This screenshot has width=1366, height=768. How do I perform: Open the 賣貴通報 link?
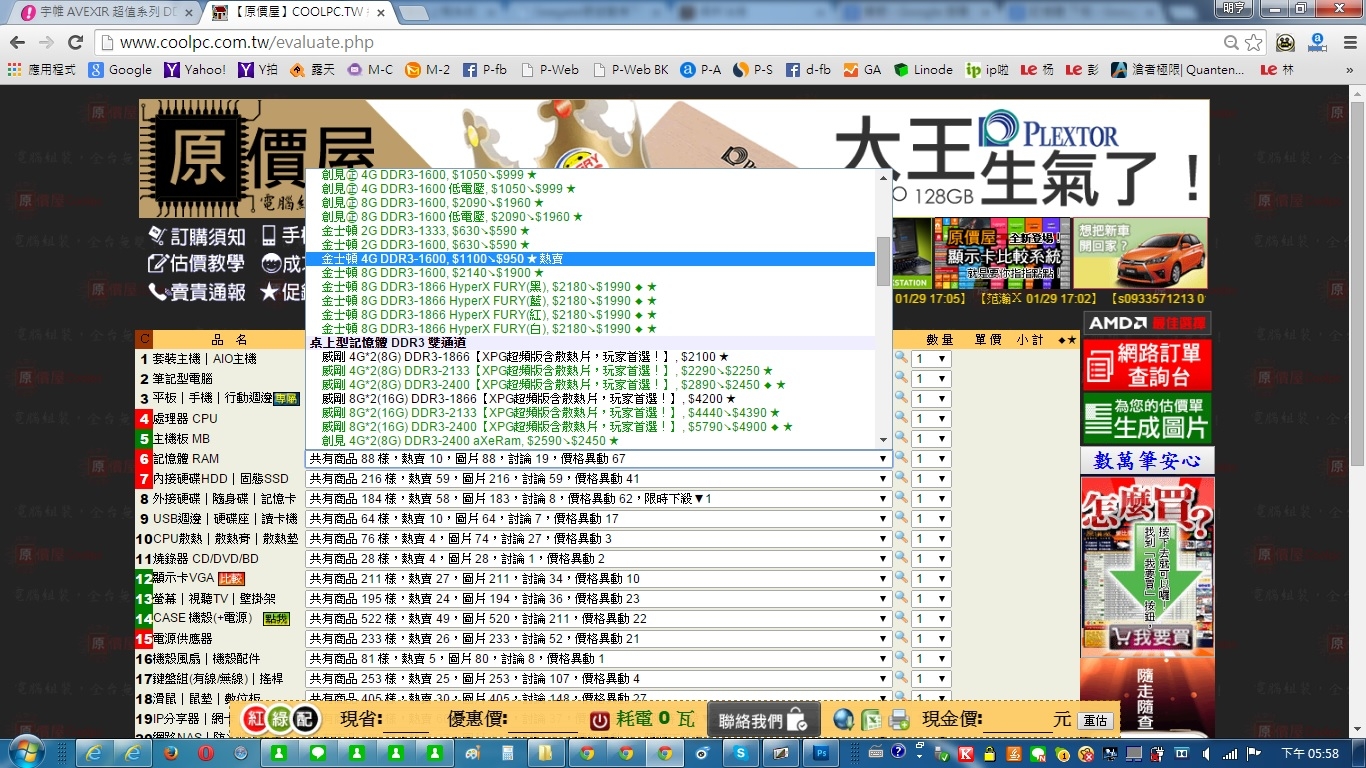(197, 292)
